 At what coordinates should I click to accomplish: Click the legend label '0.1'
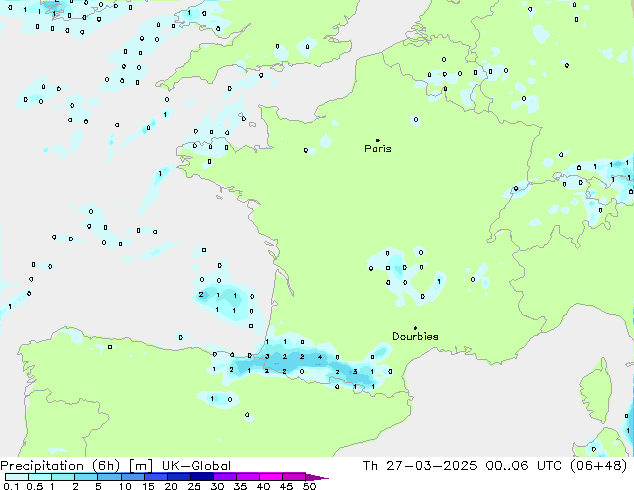[11, 486]
